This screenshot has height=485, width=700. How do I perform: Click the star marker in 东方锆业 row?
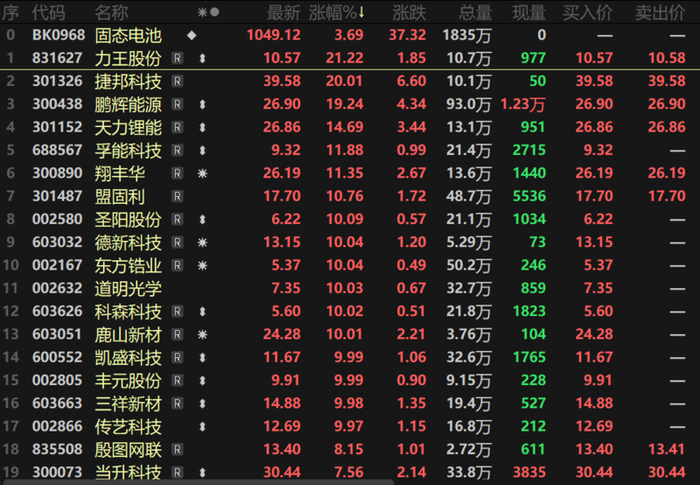202,266
